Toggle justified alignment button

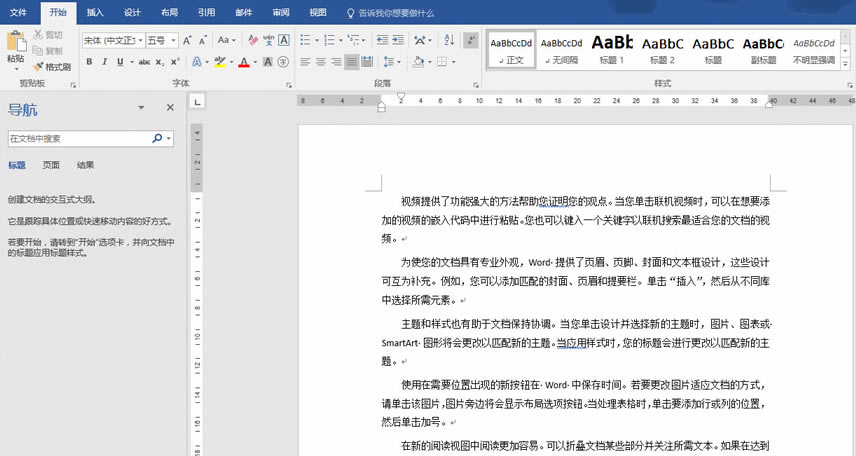click(352, 62)
